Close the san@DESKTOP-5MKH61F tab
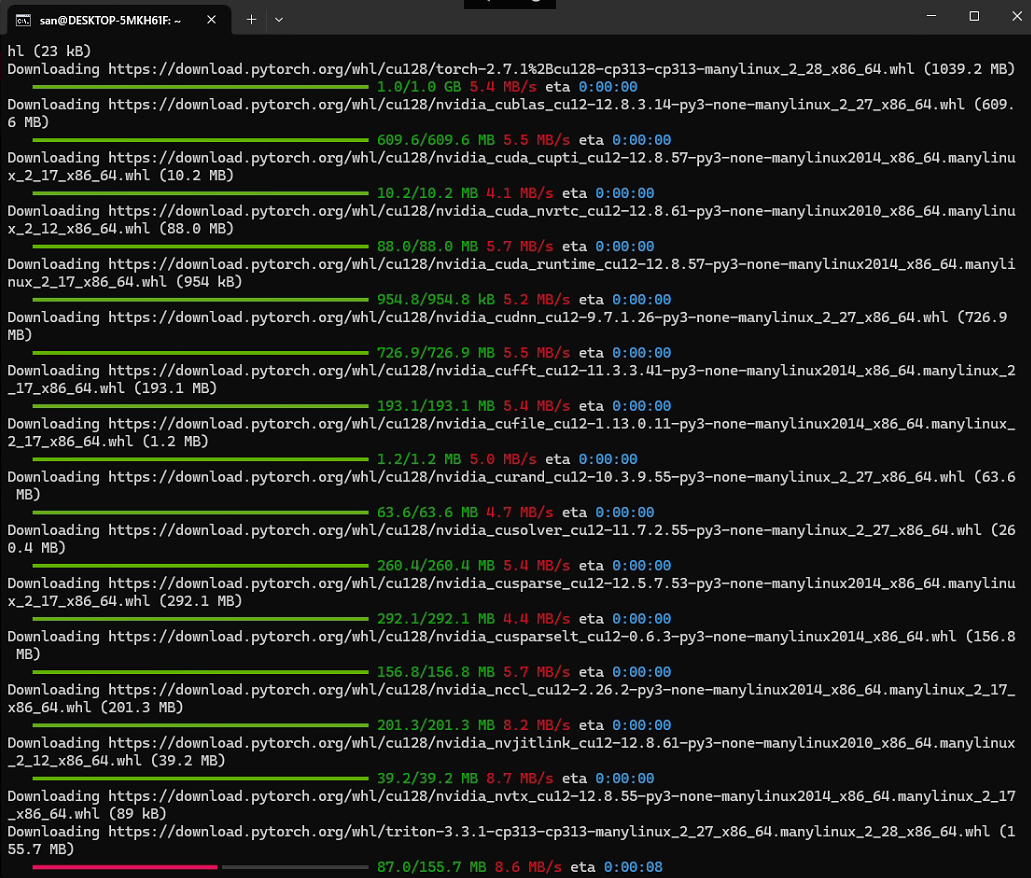Viewport: 1031px width, 878px height. tap(210, 18)
